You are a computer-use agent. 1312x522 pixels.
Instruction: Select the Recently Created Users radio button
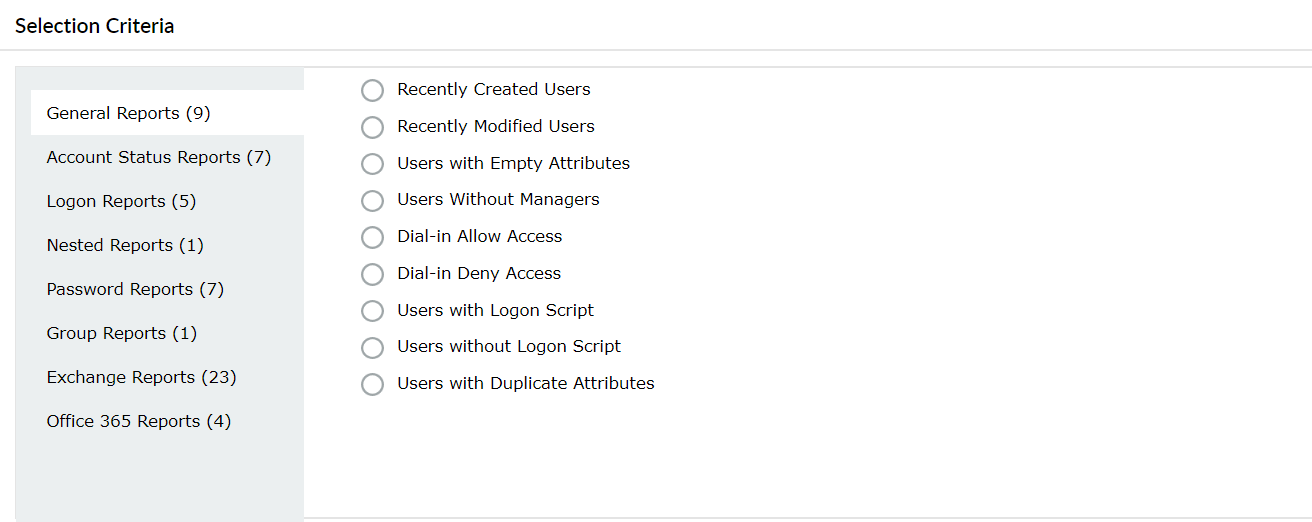pos(372,90)
